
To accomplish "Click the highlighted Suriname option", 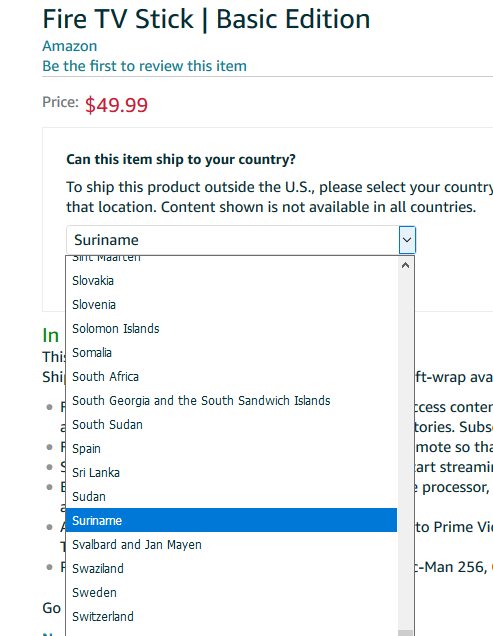I will click(x=231, y=520).
